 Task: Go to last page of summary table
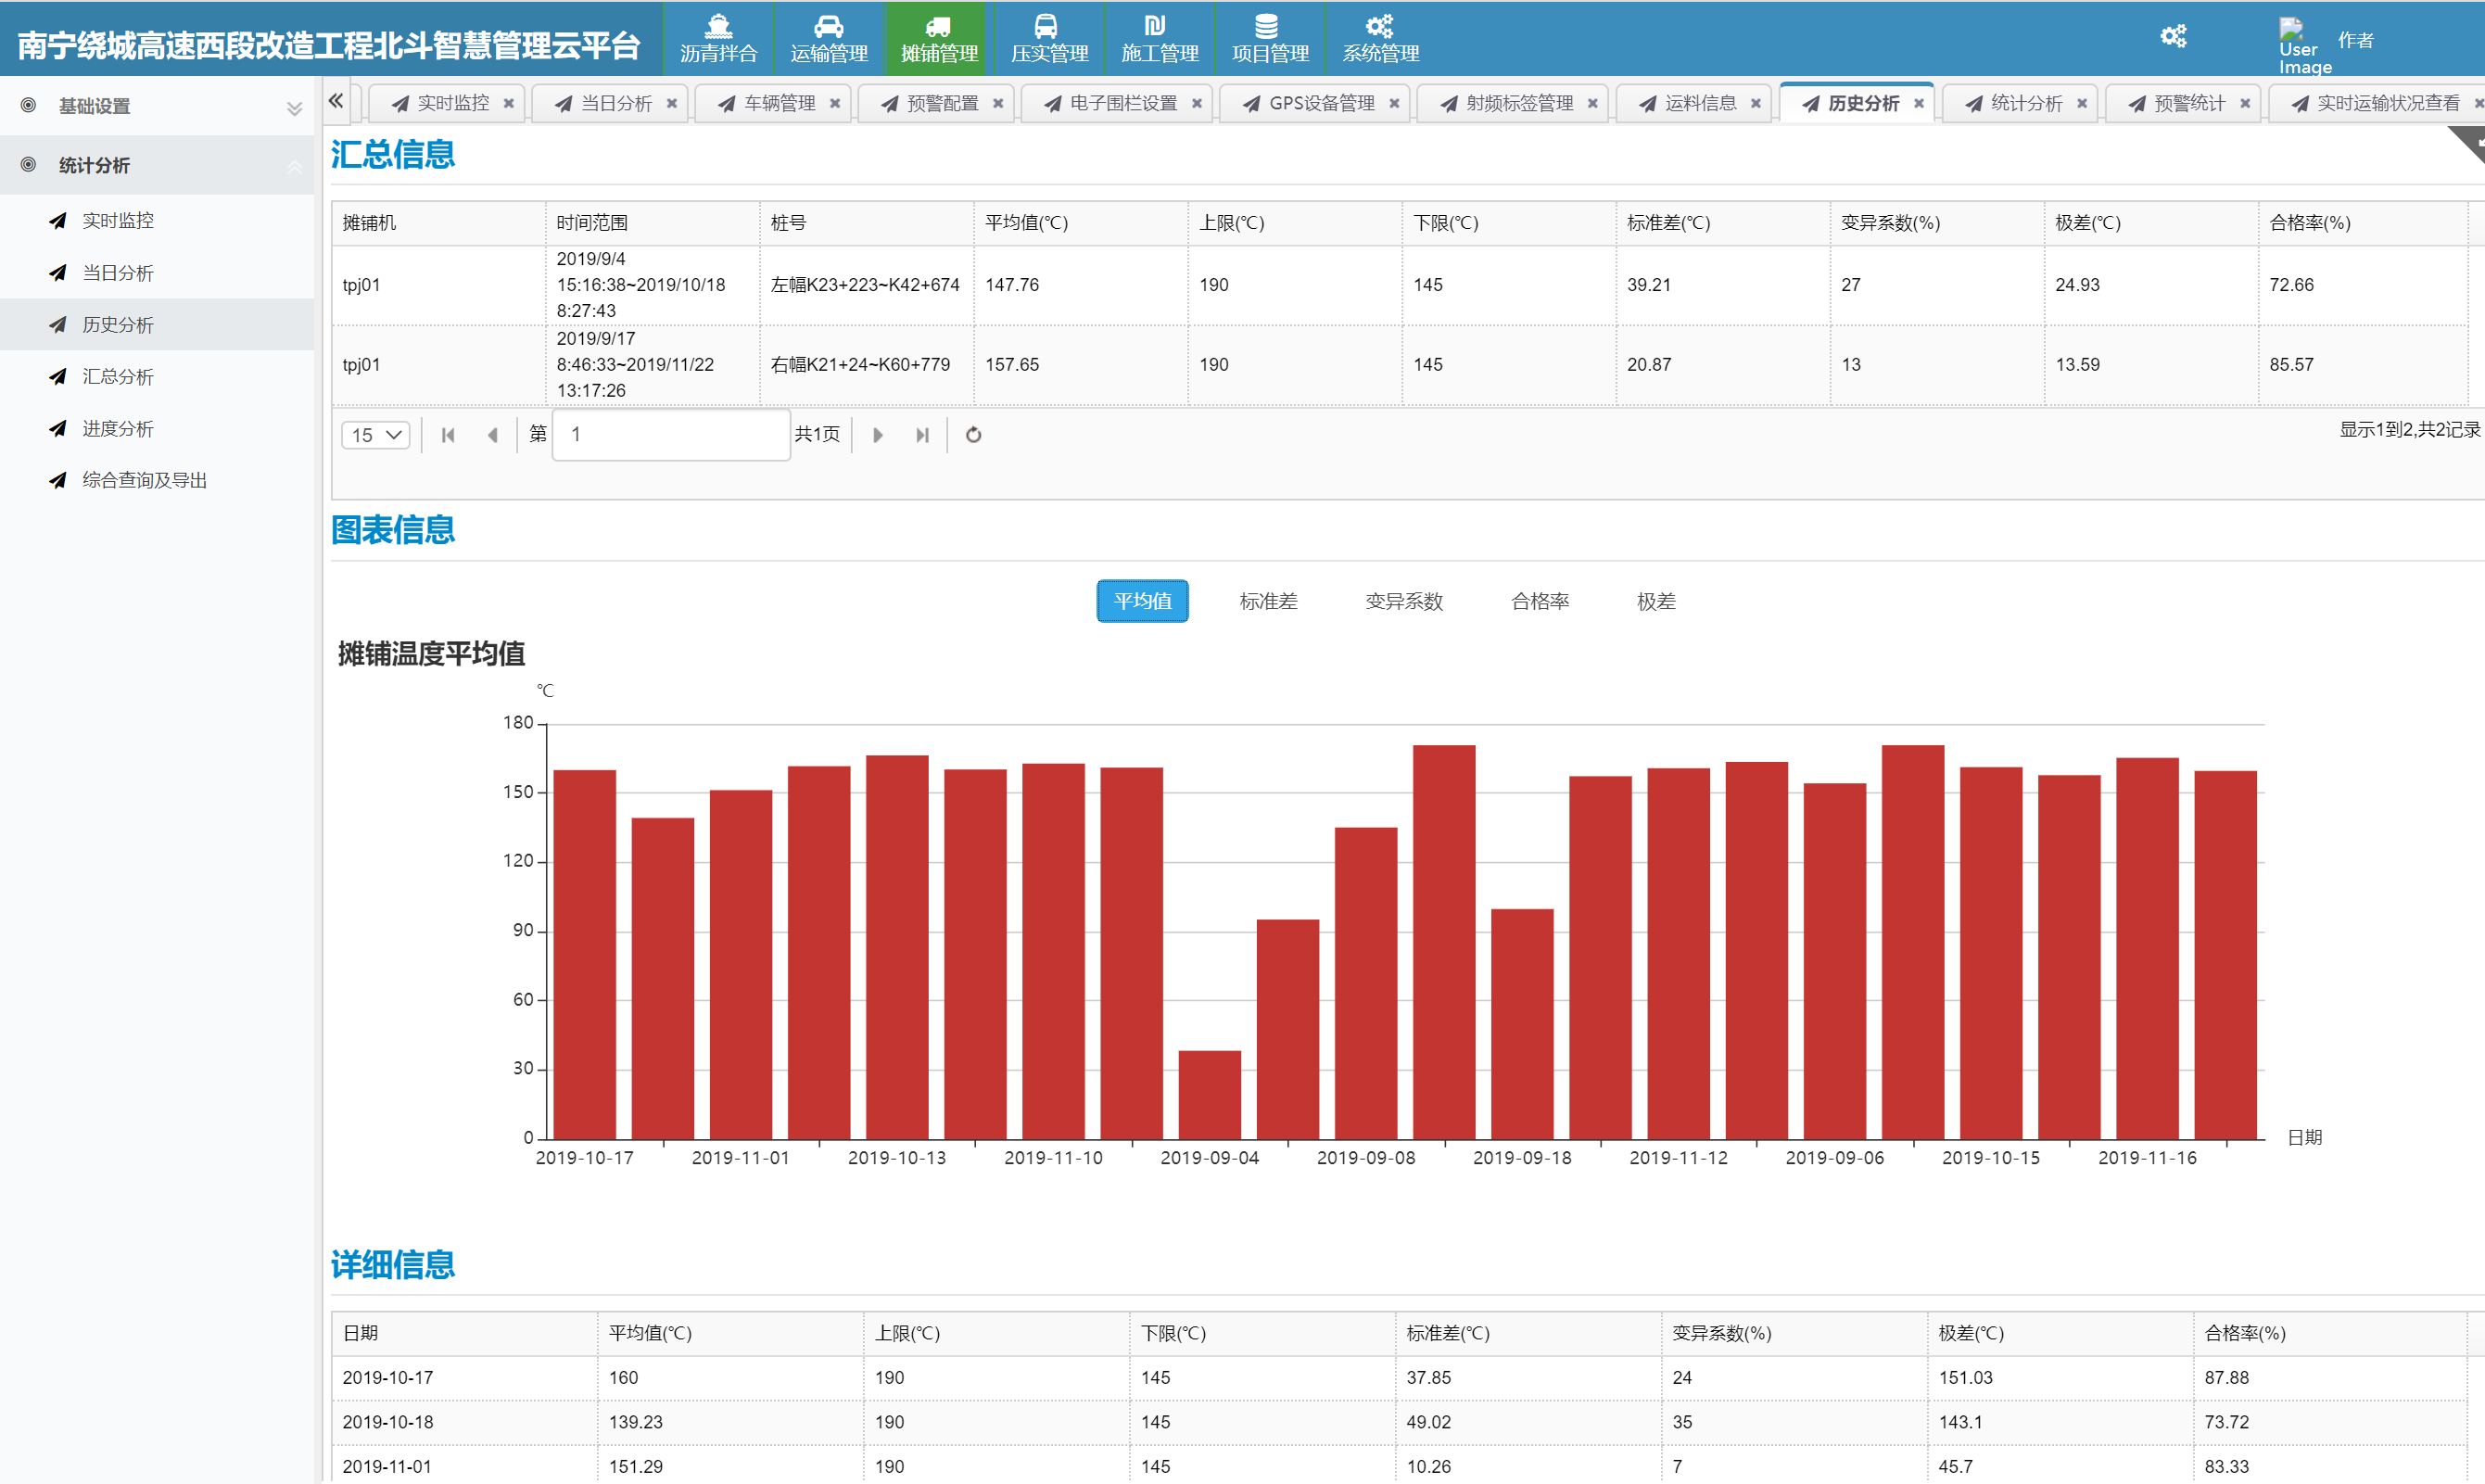922,435
